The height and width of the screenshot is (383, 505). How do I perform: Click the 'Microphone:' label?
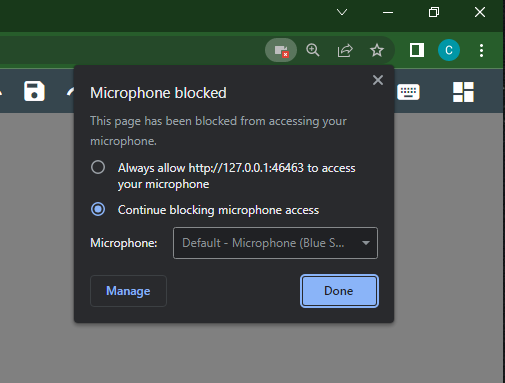click(124, 243)
